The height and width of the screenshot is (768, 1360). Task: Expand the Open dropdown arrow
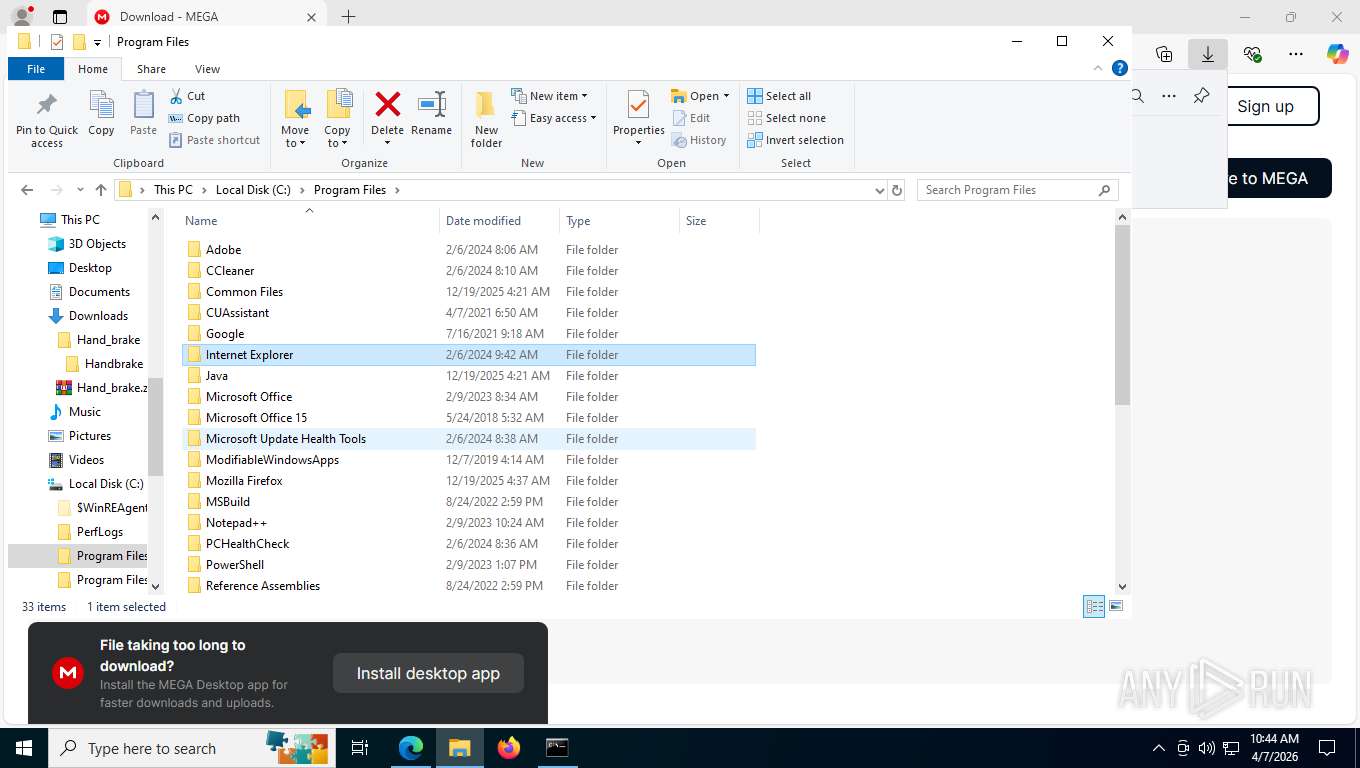click(726, 96)
